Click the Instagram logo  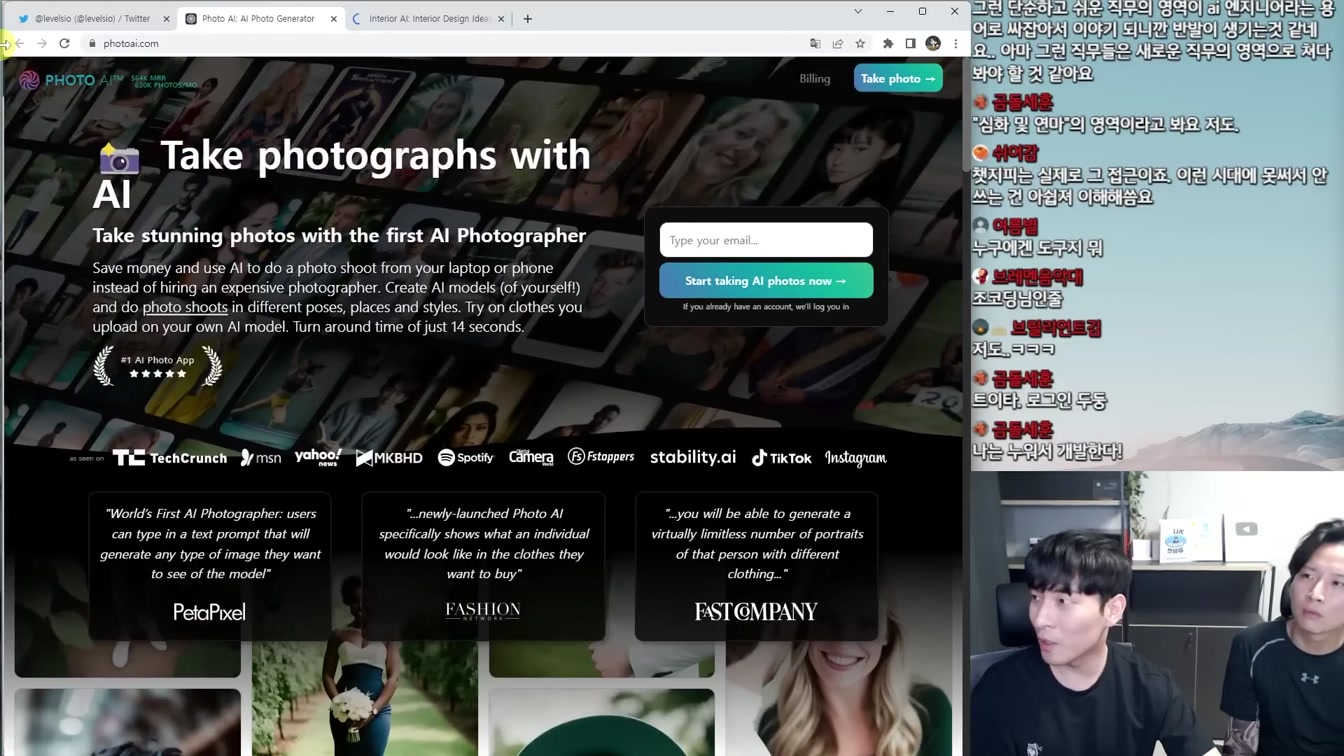pos(856,458)
